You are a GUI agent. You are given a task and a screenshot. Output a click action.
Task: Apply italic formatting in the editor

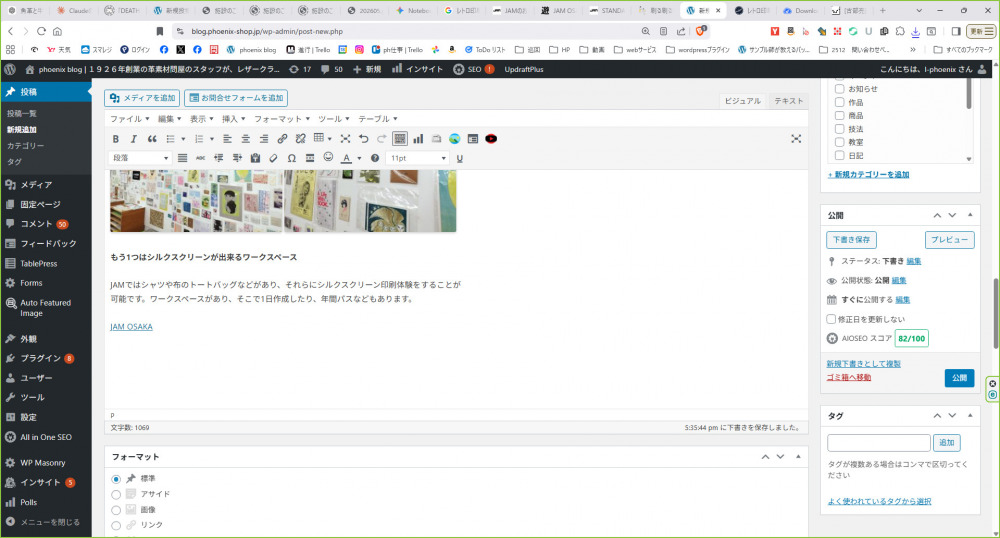tap(134, 139)
